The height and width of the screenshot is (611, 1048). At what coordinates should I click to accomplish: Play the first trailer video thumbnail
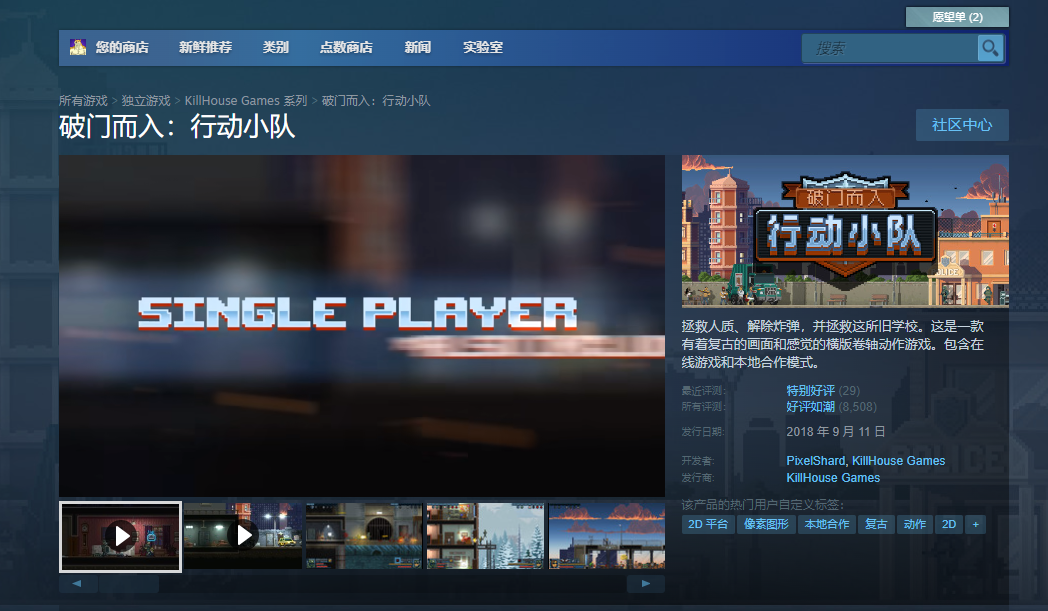pos(120,536)
